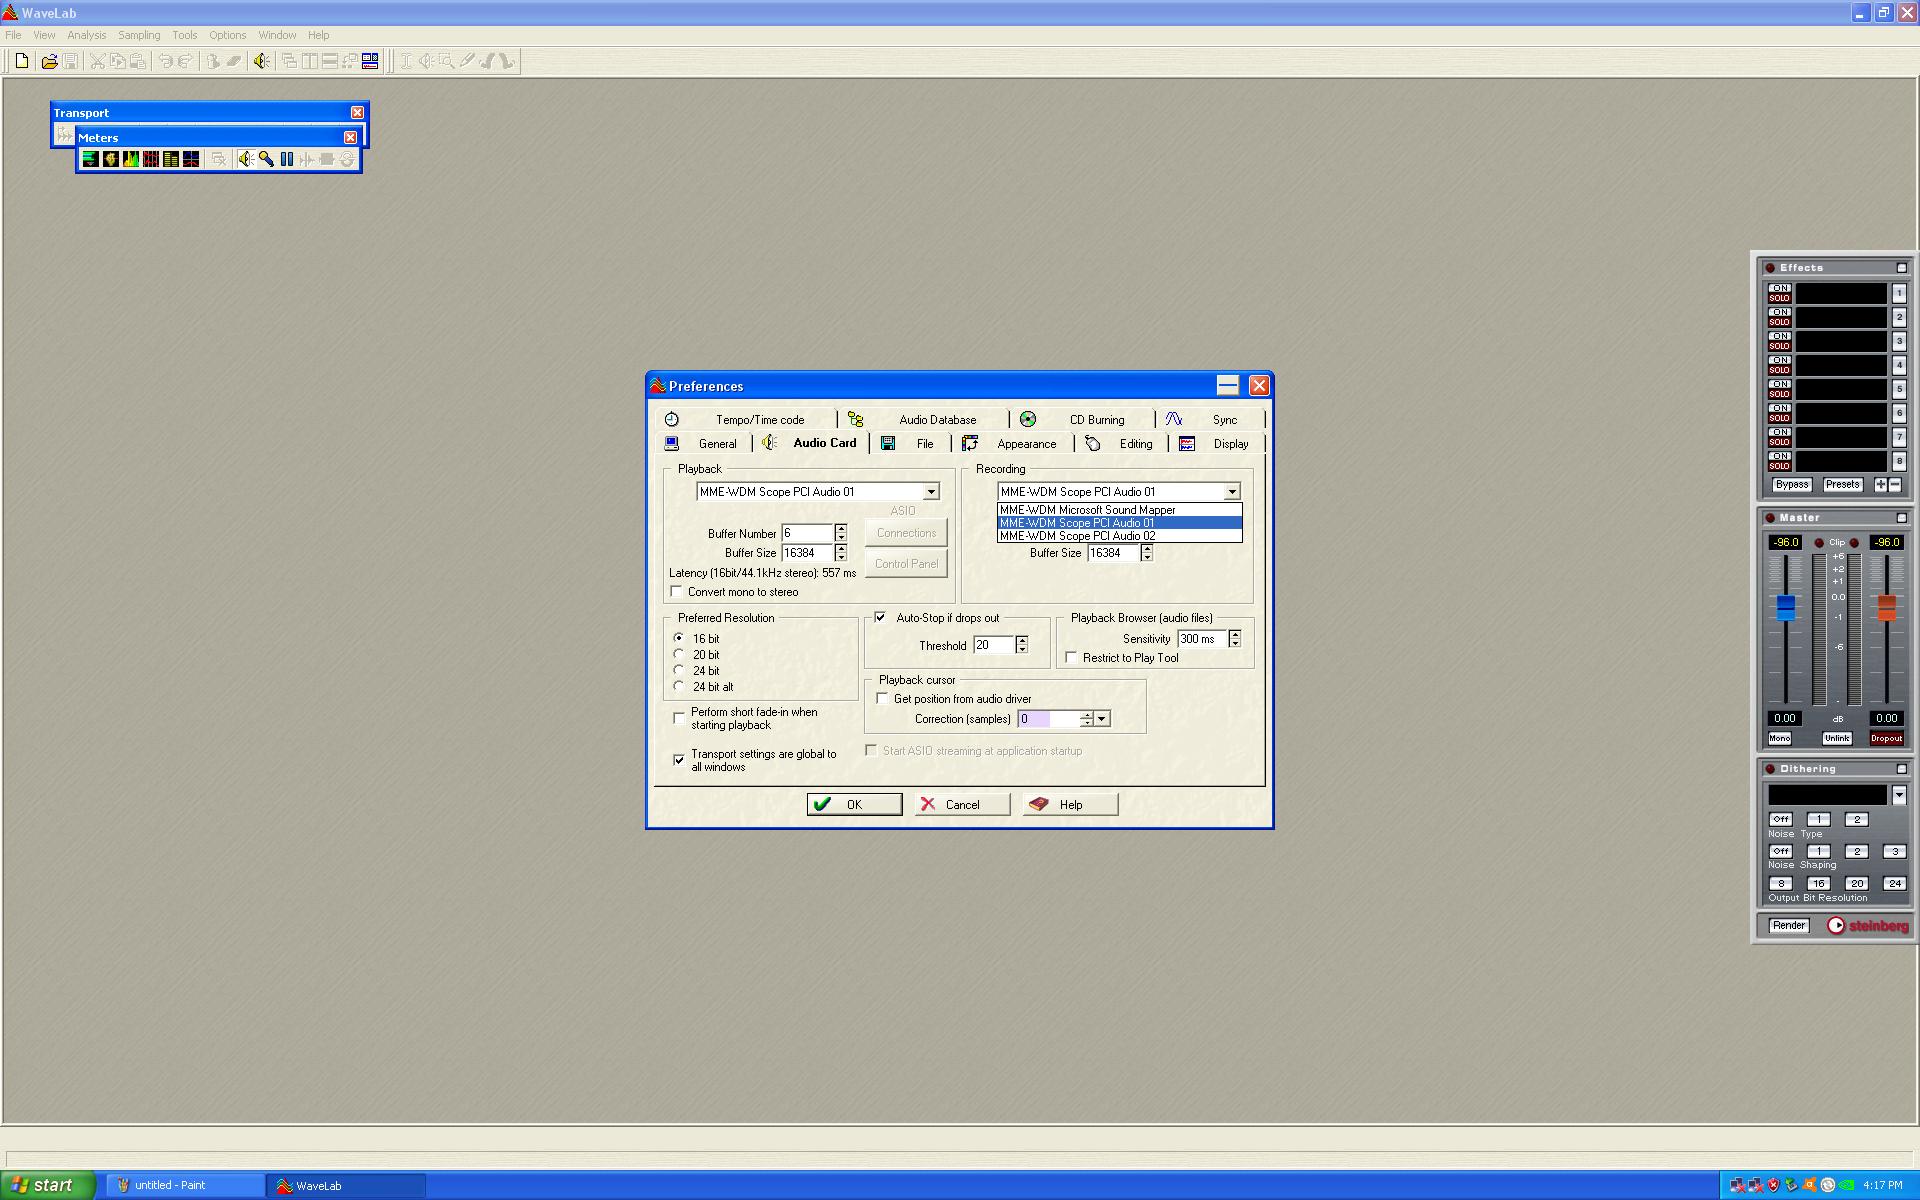Increase the Playback Buffer Number value
The height and width of the screenshot is (1200, 1920).
(x=841, y=529)
